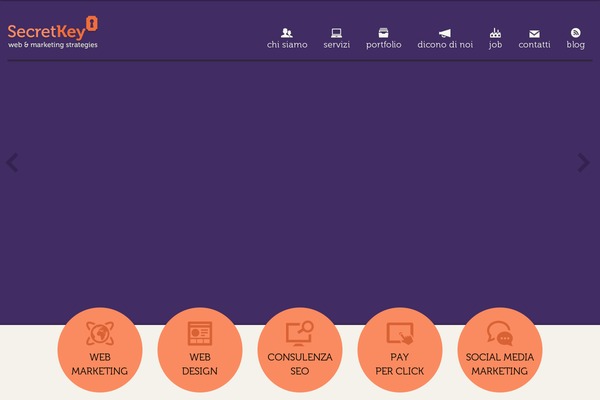600x400 pixels.
Task: Show the previous slide with left arrow
Action: [13, 163]
